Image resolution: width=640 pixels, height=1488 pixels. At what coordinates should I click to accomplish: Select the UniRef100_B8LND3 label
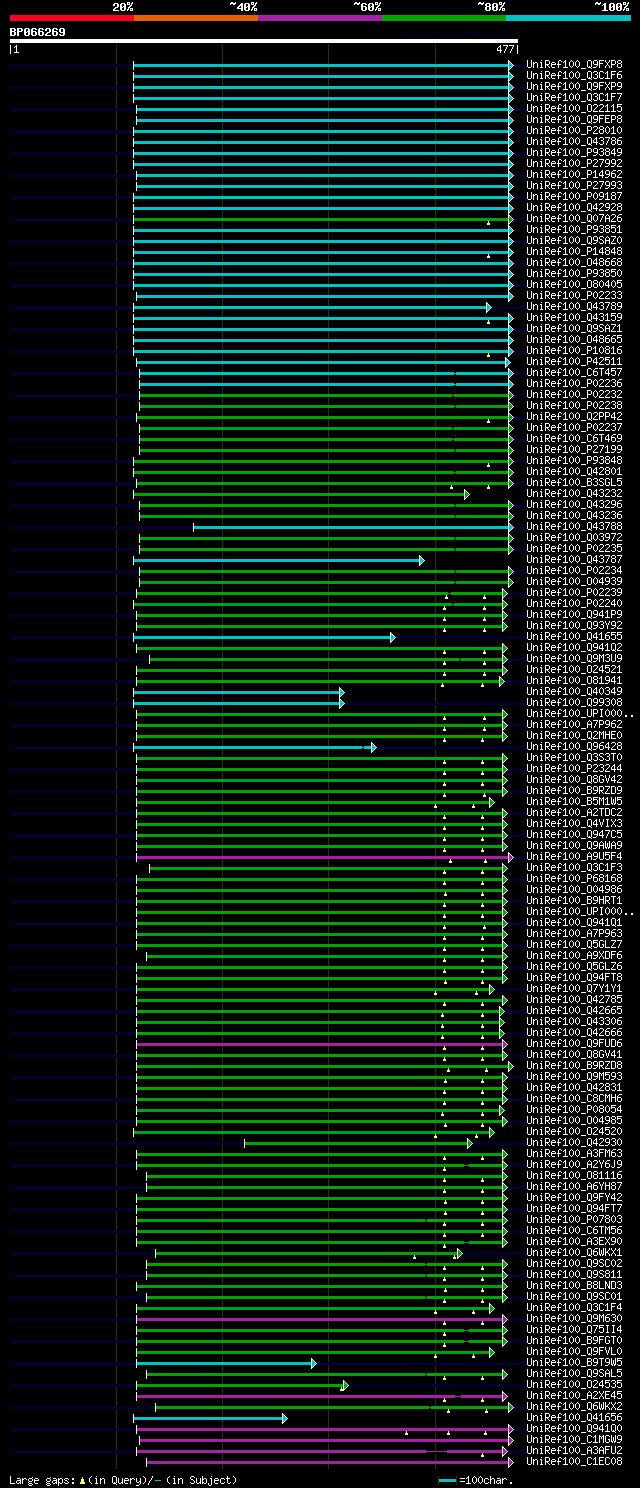[x=574, y=1286]
